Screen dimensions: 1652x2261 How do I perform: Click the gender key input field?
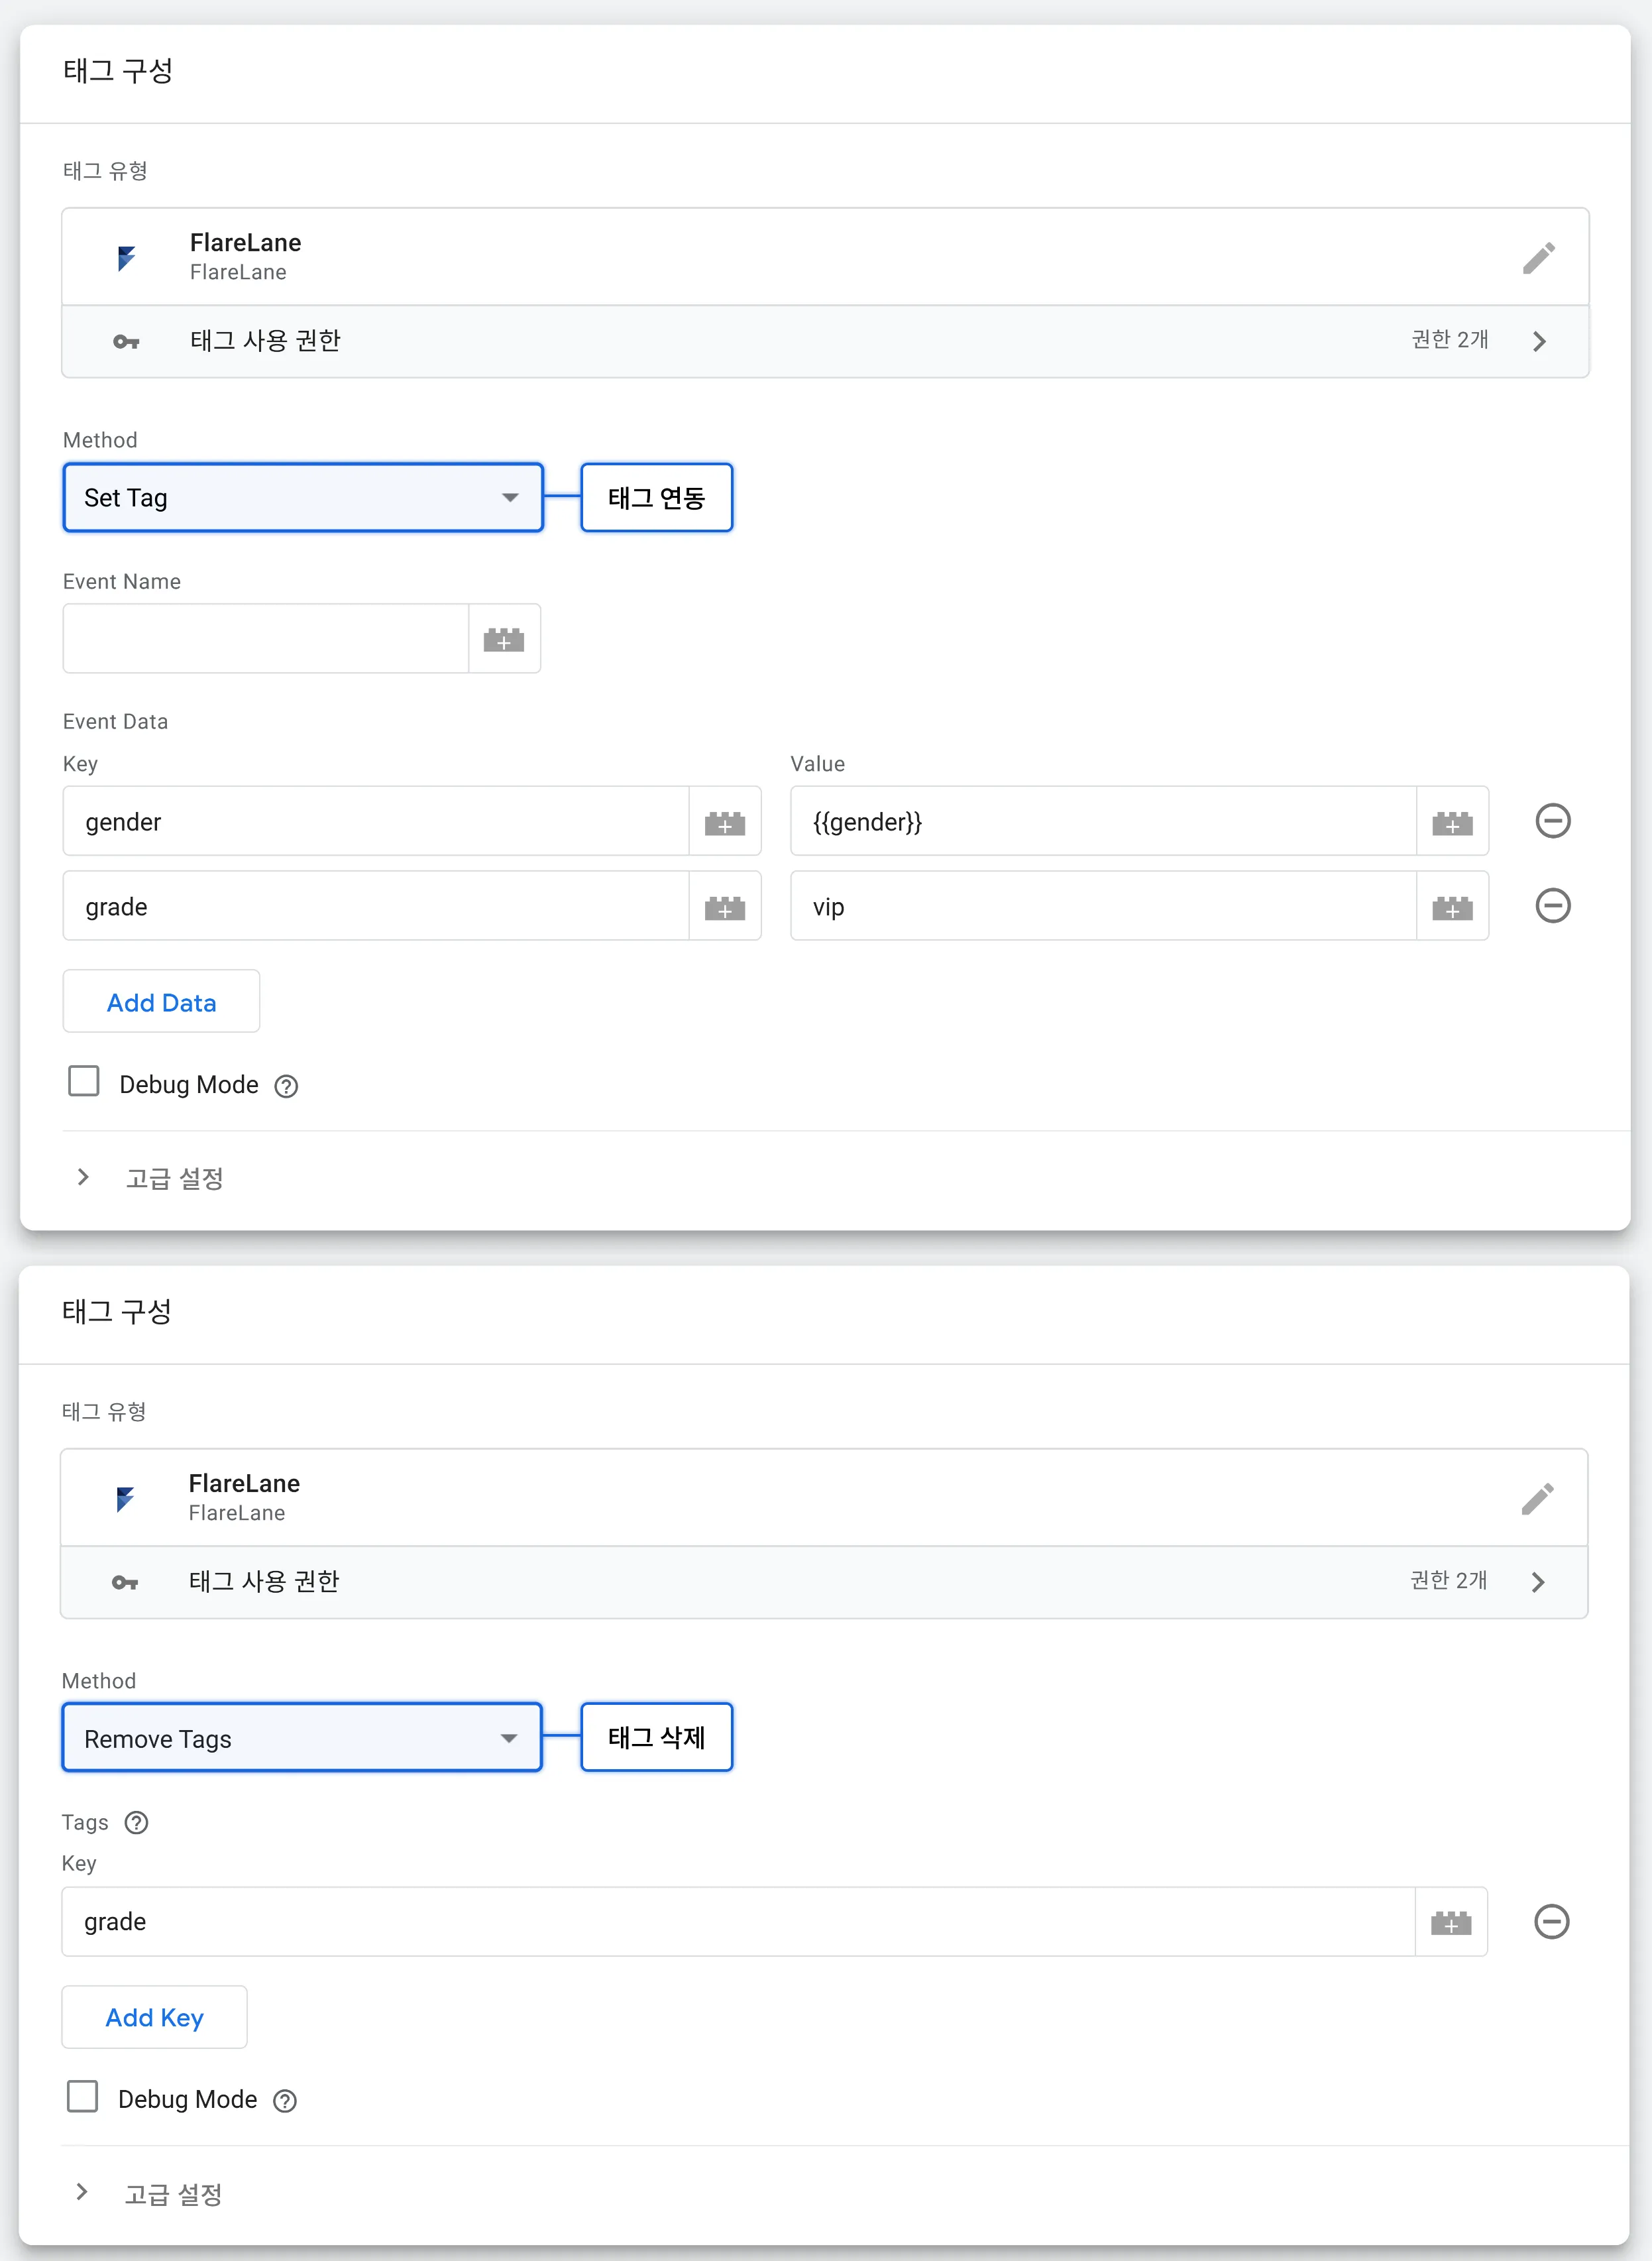(376, 822)
